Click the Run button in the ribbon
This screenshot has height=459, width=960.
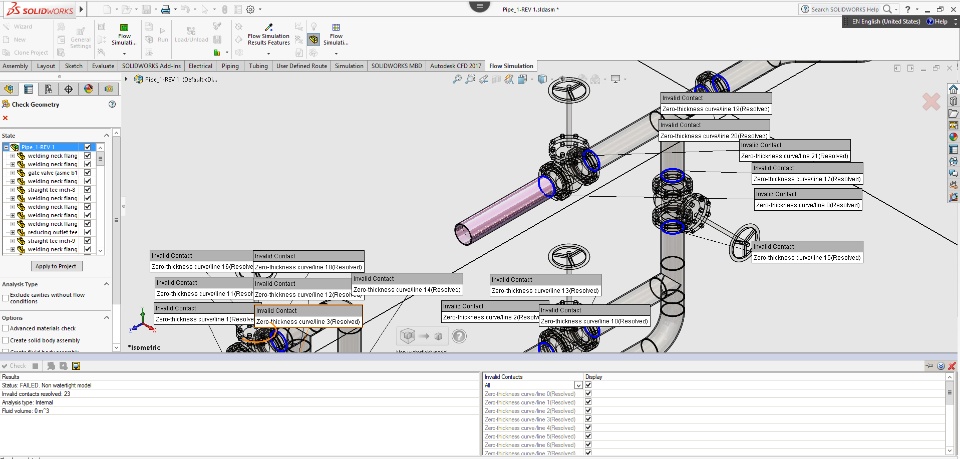pos(162,34)
